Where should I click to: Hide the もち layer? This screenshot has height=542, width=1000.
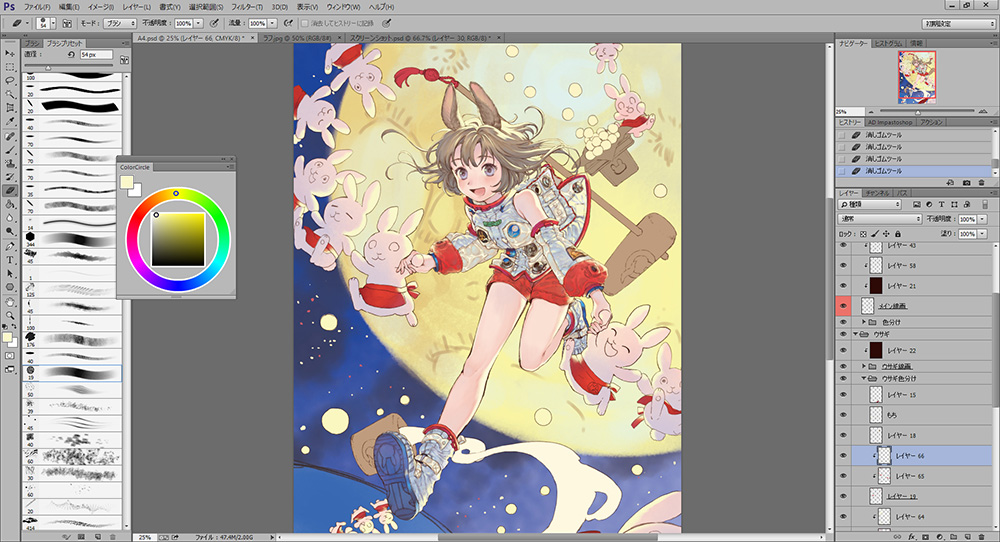(x=843, y=415)
